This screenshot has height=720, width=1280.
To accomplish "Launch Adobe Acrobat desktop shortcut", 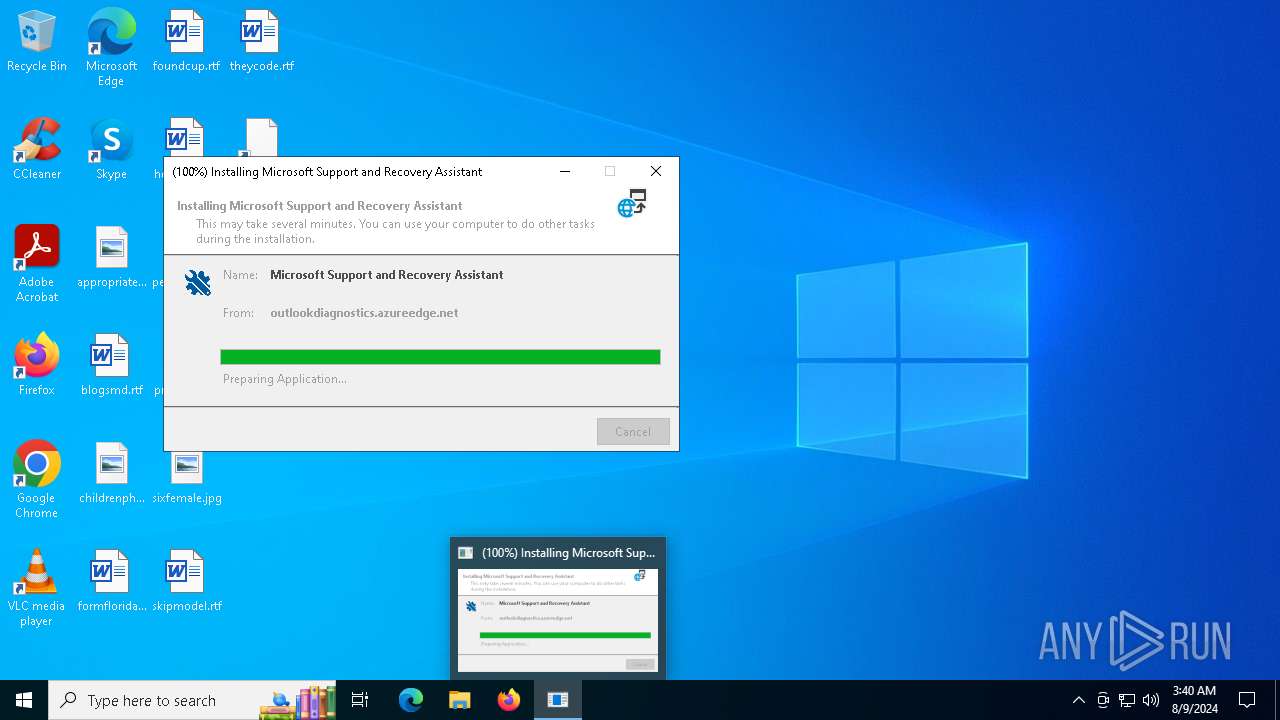I will tap(37, 263).
